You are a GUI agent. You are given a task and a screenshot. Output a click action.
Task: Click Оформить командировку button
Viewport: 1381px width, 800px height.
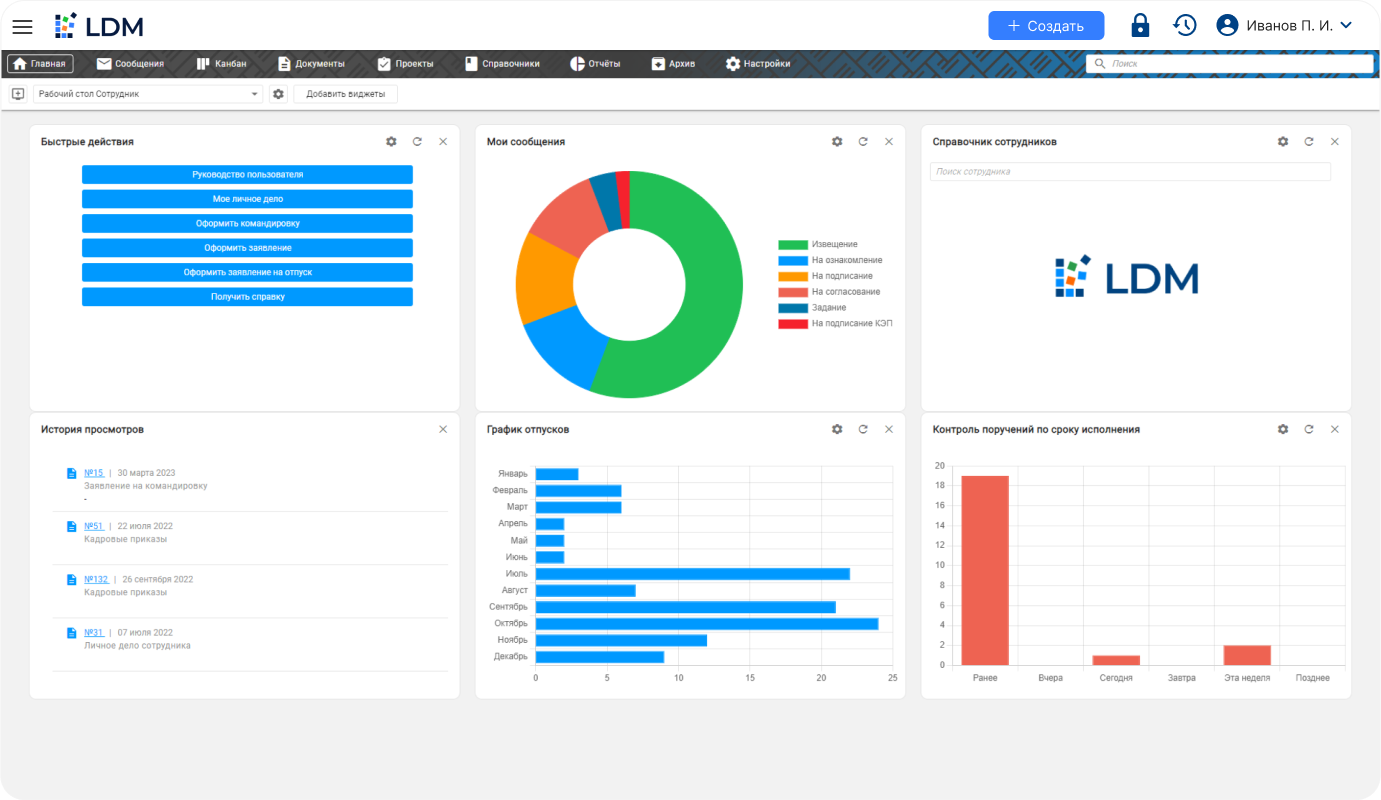click(x=247, y=224)
